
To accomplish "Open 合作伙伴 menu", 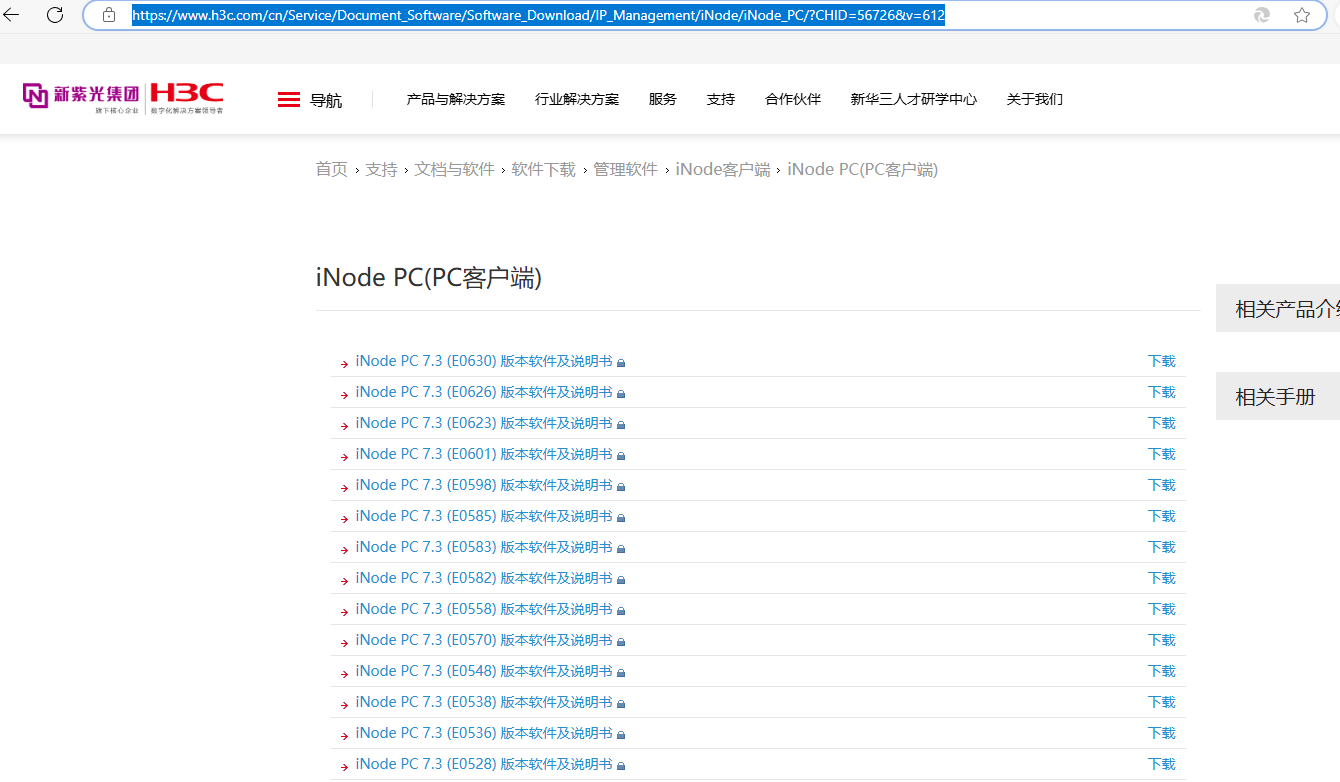I will [793, 99].
